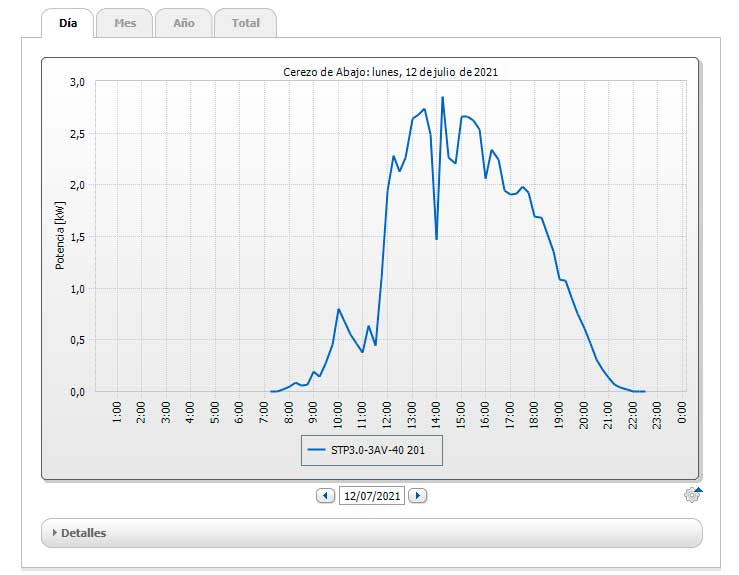Click the 3,0 y-axis value
739x575 pixels.
point(77,82)
